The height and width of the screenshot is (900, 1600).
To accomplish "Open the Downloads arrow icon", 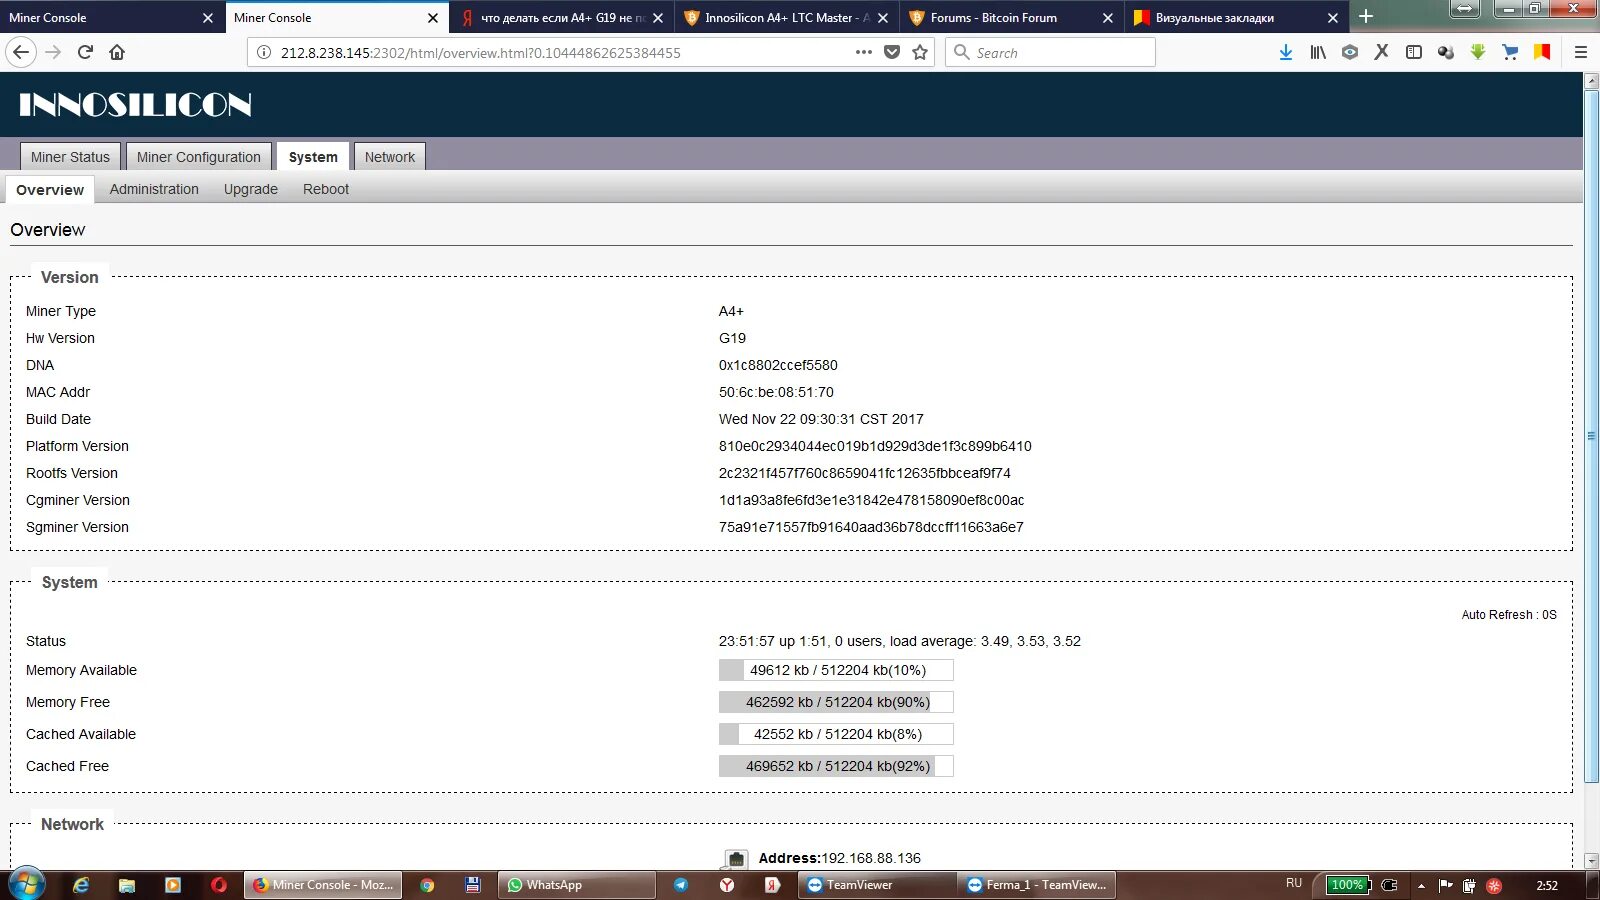I will (1286, 52).
